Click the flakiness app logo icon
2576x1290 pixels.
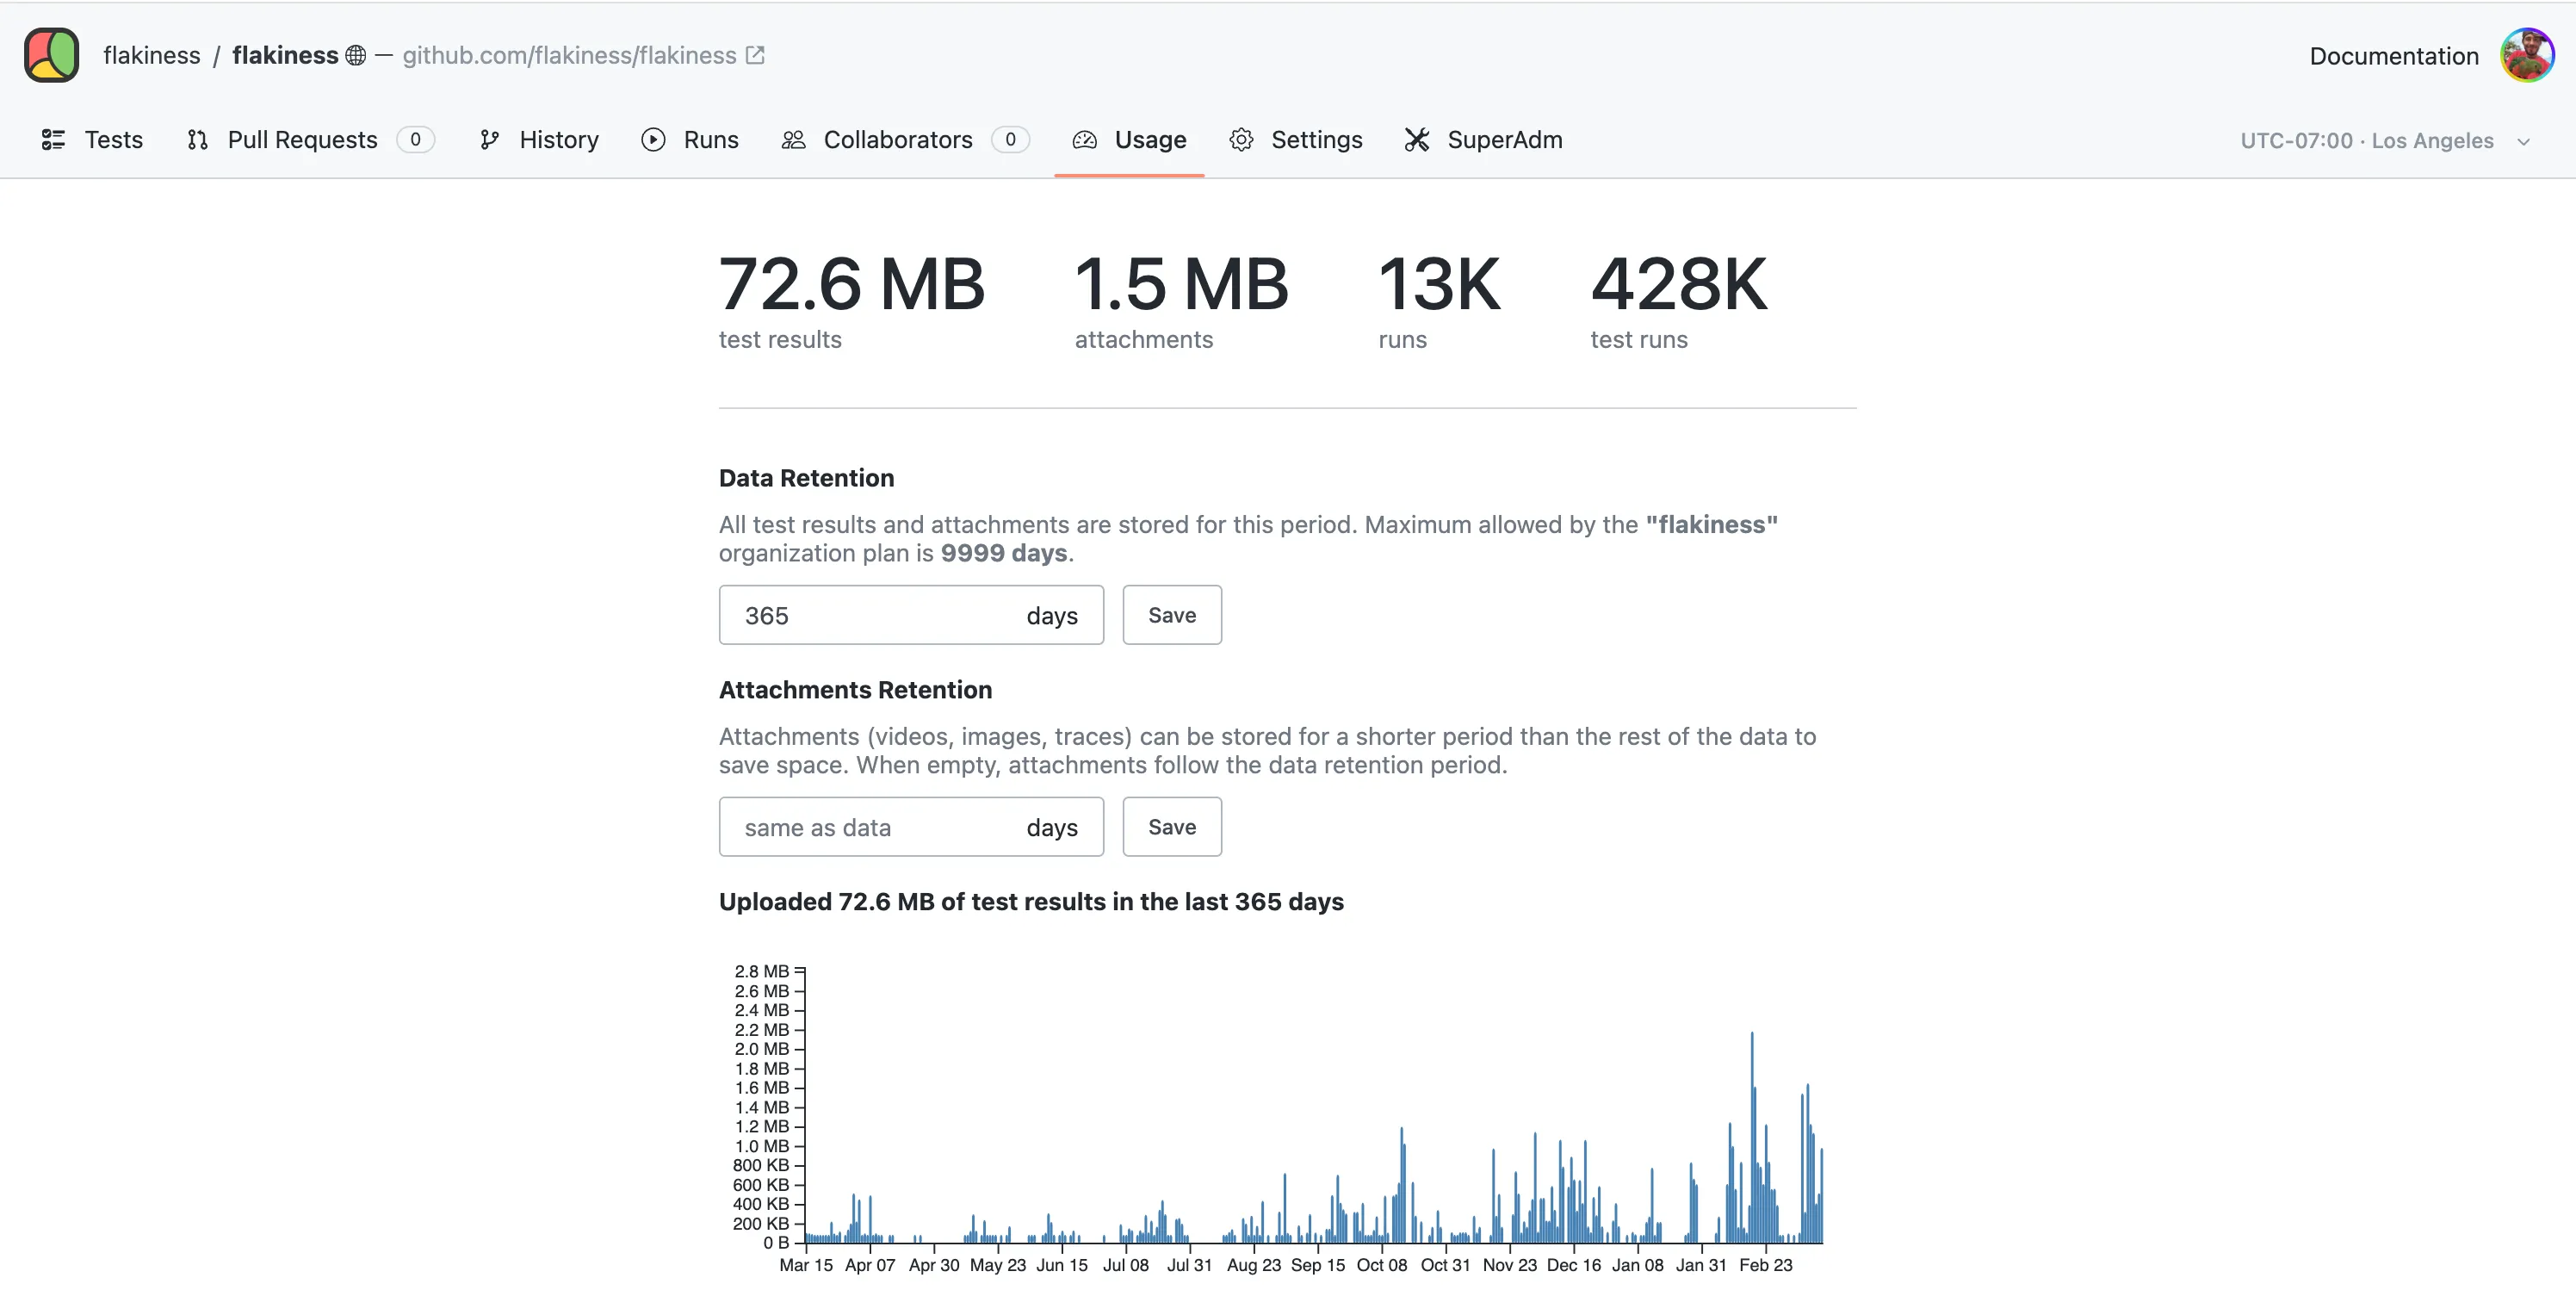50,55
